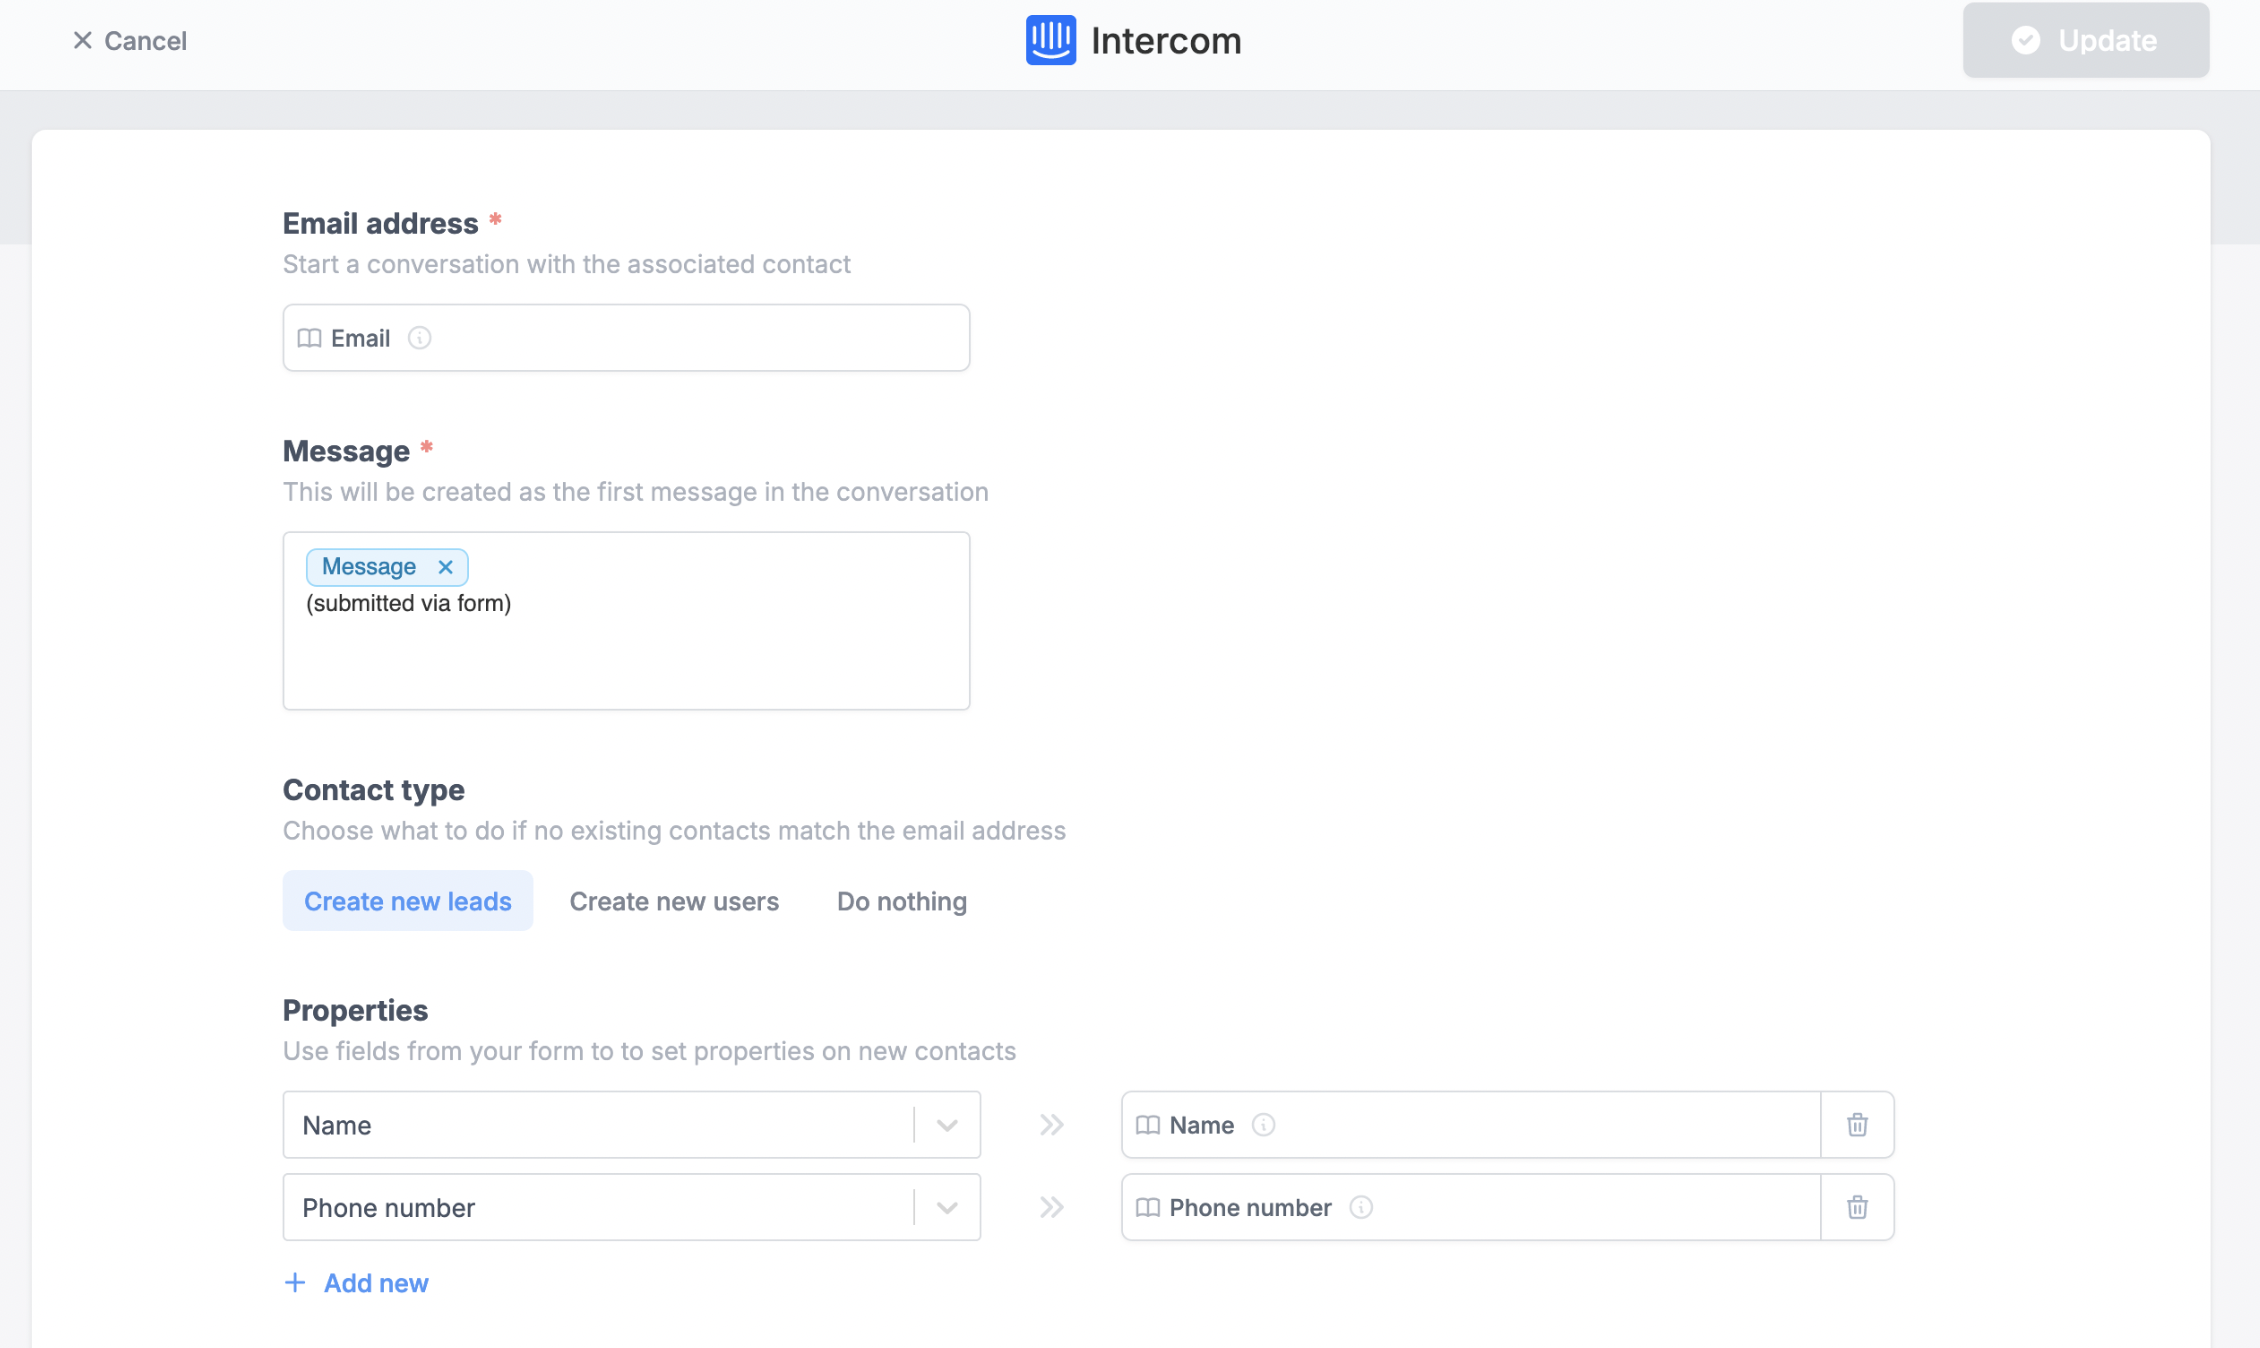Select the Create new users contact type
This screenshot has height=1348, width=2260.
point(674,901)
